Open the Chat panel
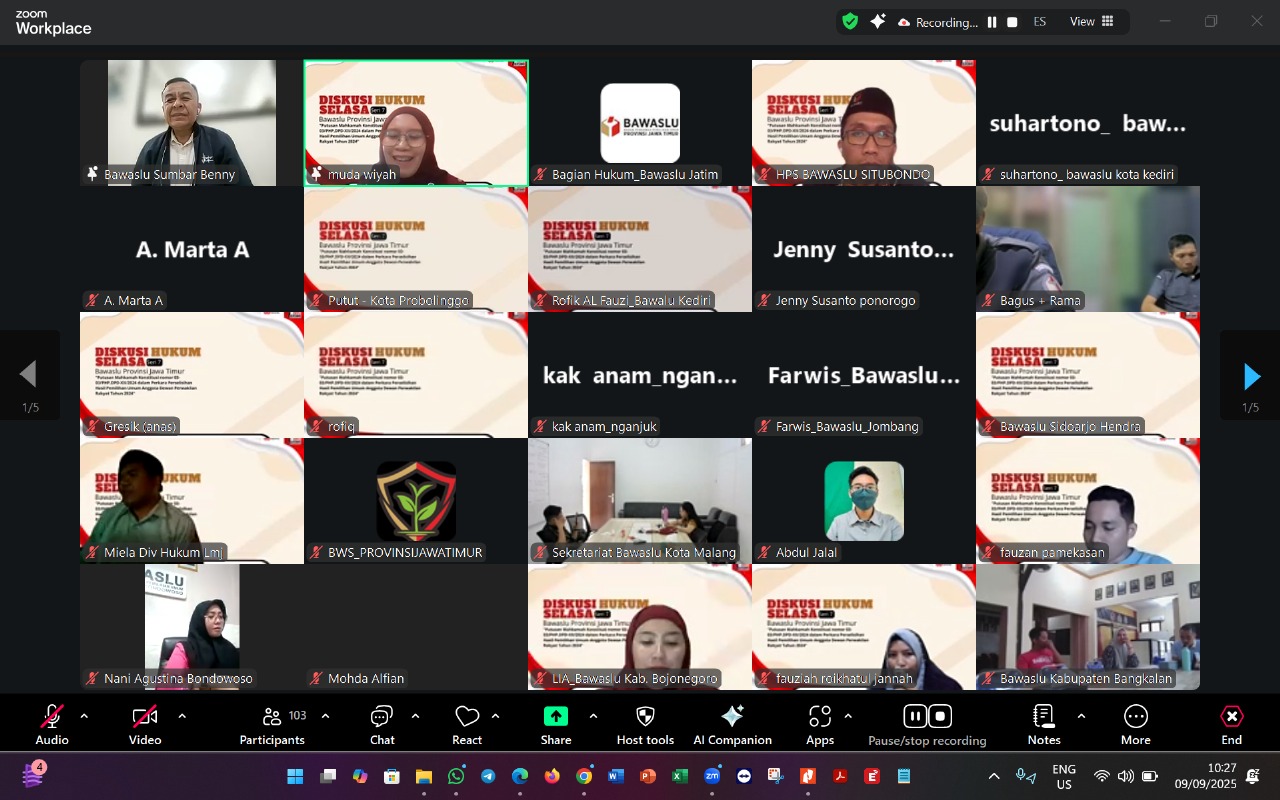Image resolution: width=1280 pixels, height=800 pixels. (x=382, y=724)
